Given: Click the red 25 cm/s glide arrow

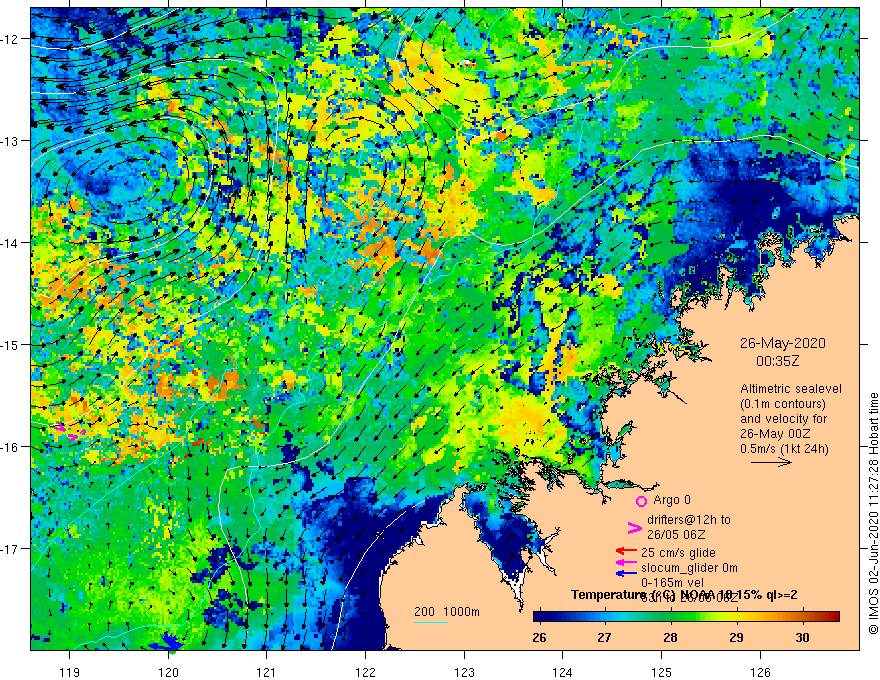Looking at the screenshot, I should pos(626,551).
